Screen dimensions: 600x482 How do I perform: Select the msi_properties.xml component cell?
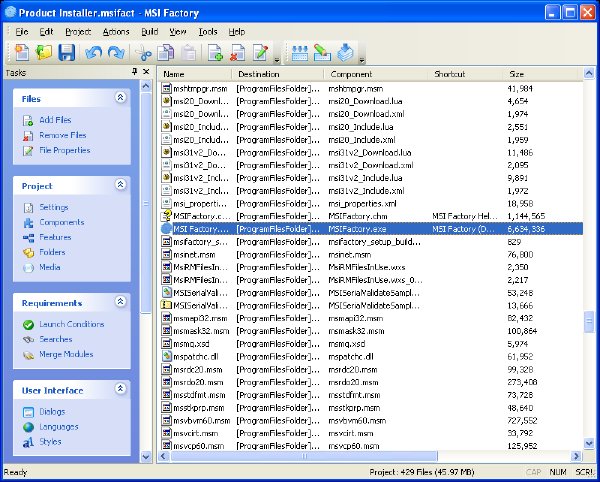pyautogui.click(x=362, y=204)
